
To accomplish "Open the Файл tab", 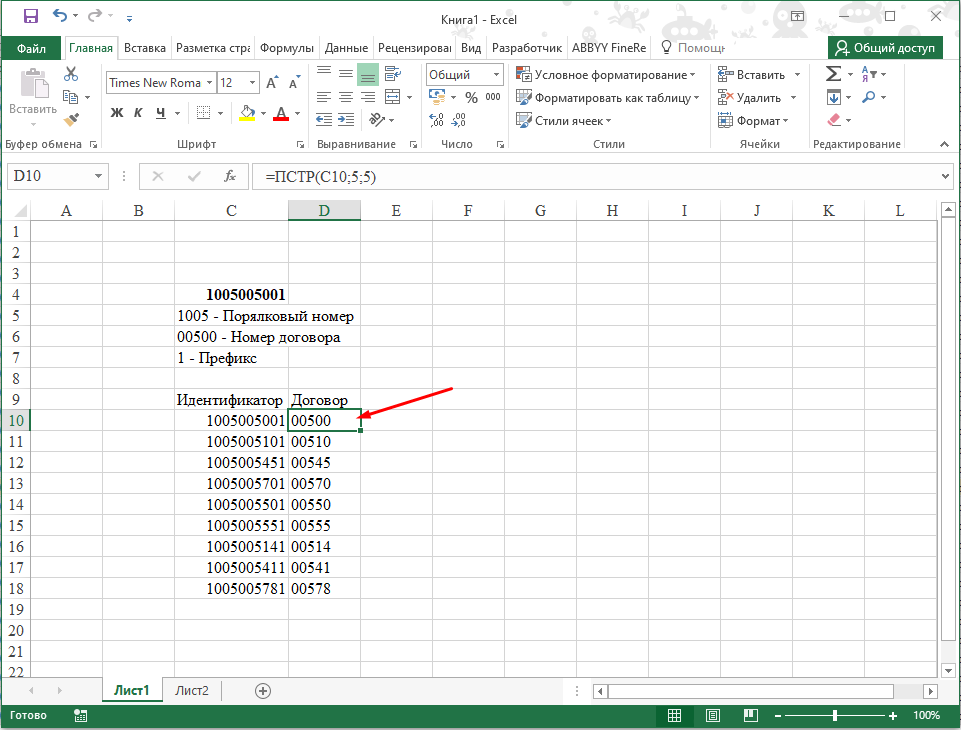I will 31,48.
